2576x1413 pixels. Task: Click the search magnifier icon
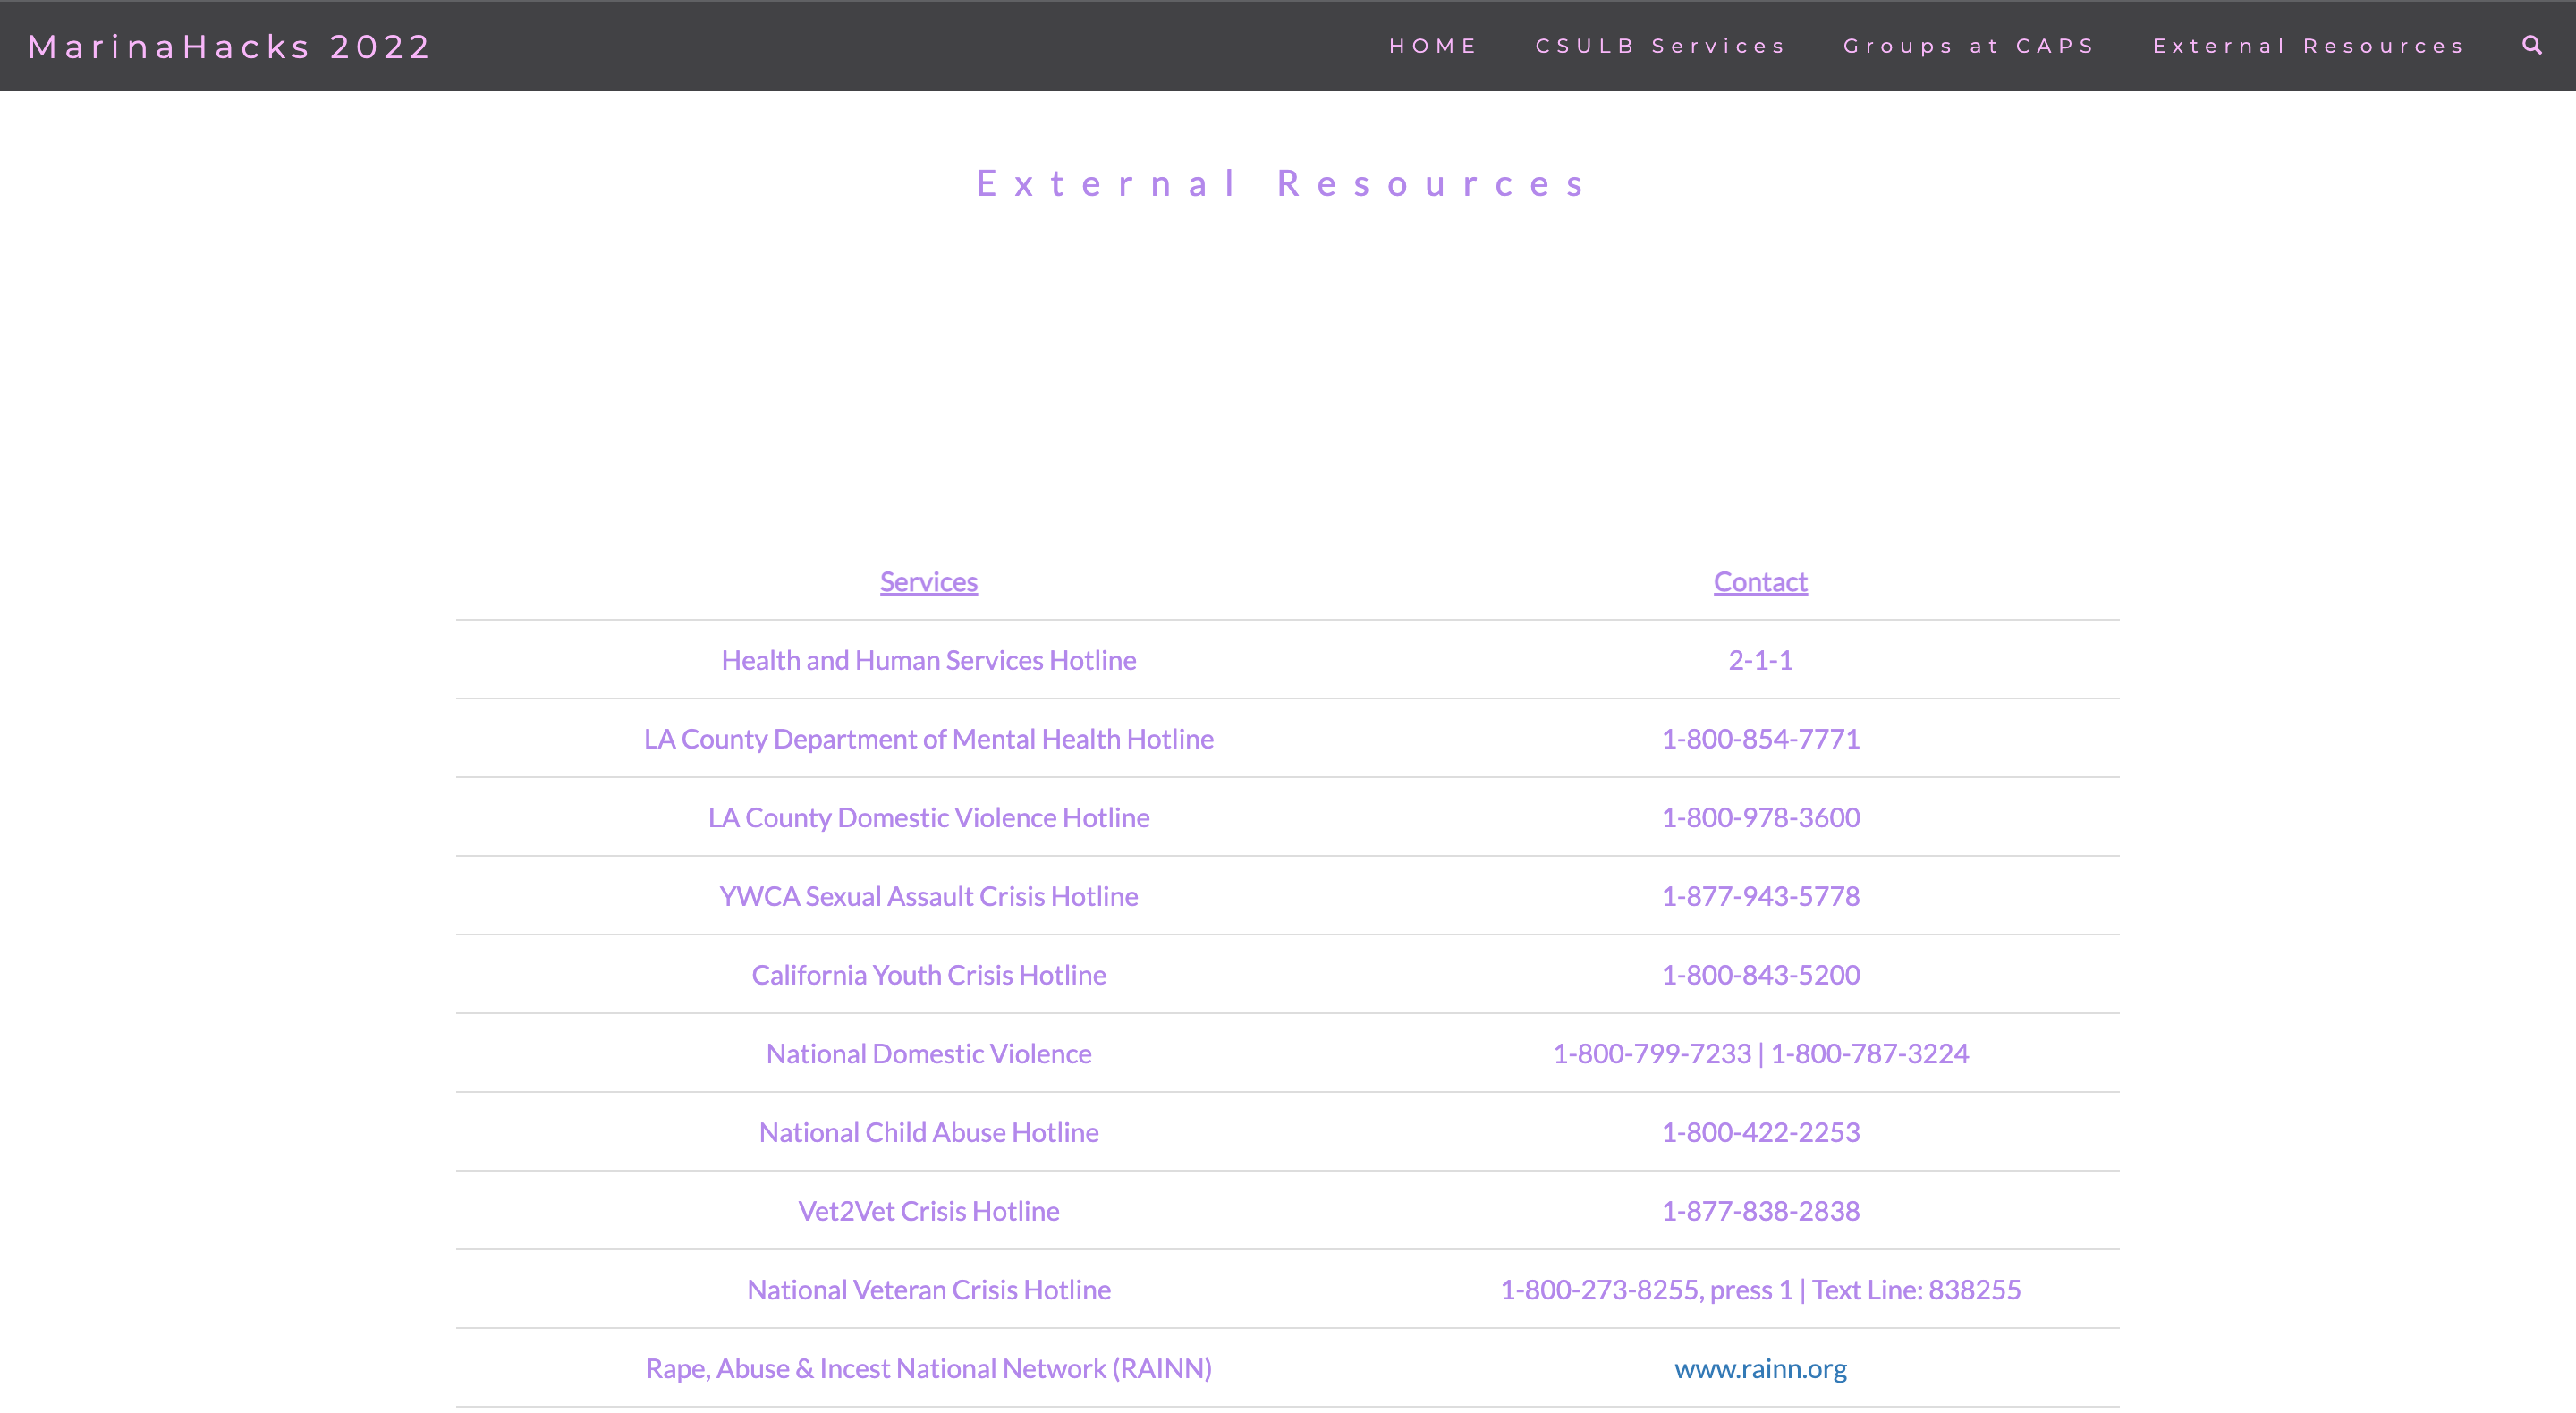click(x=2531, y=45)
